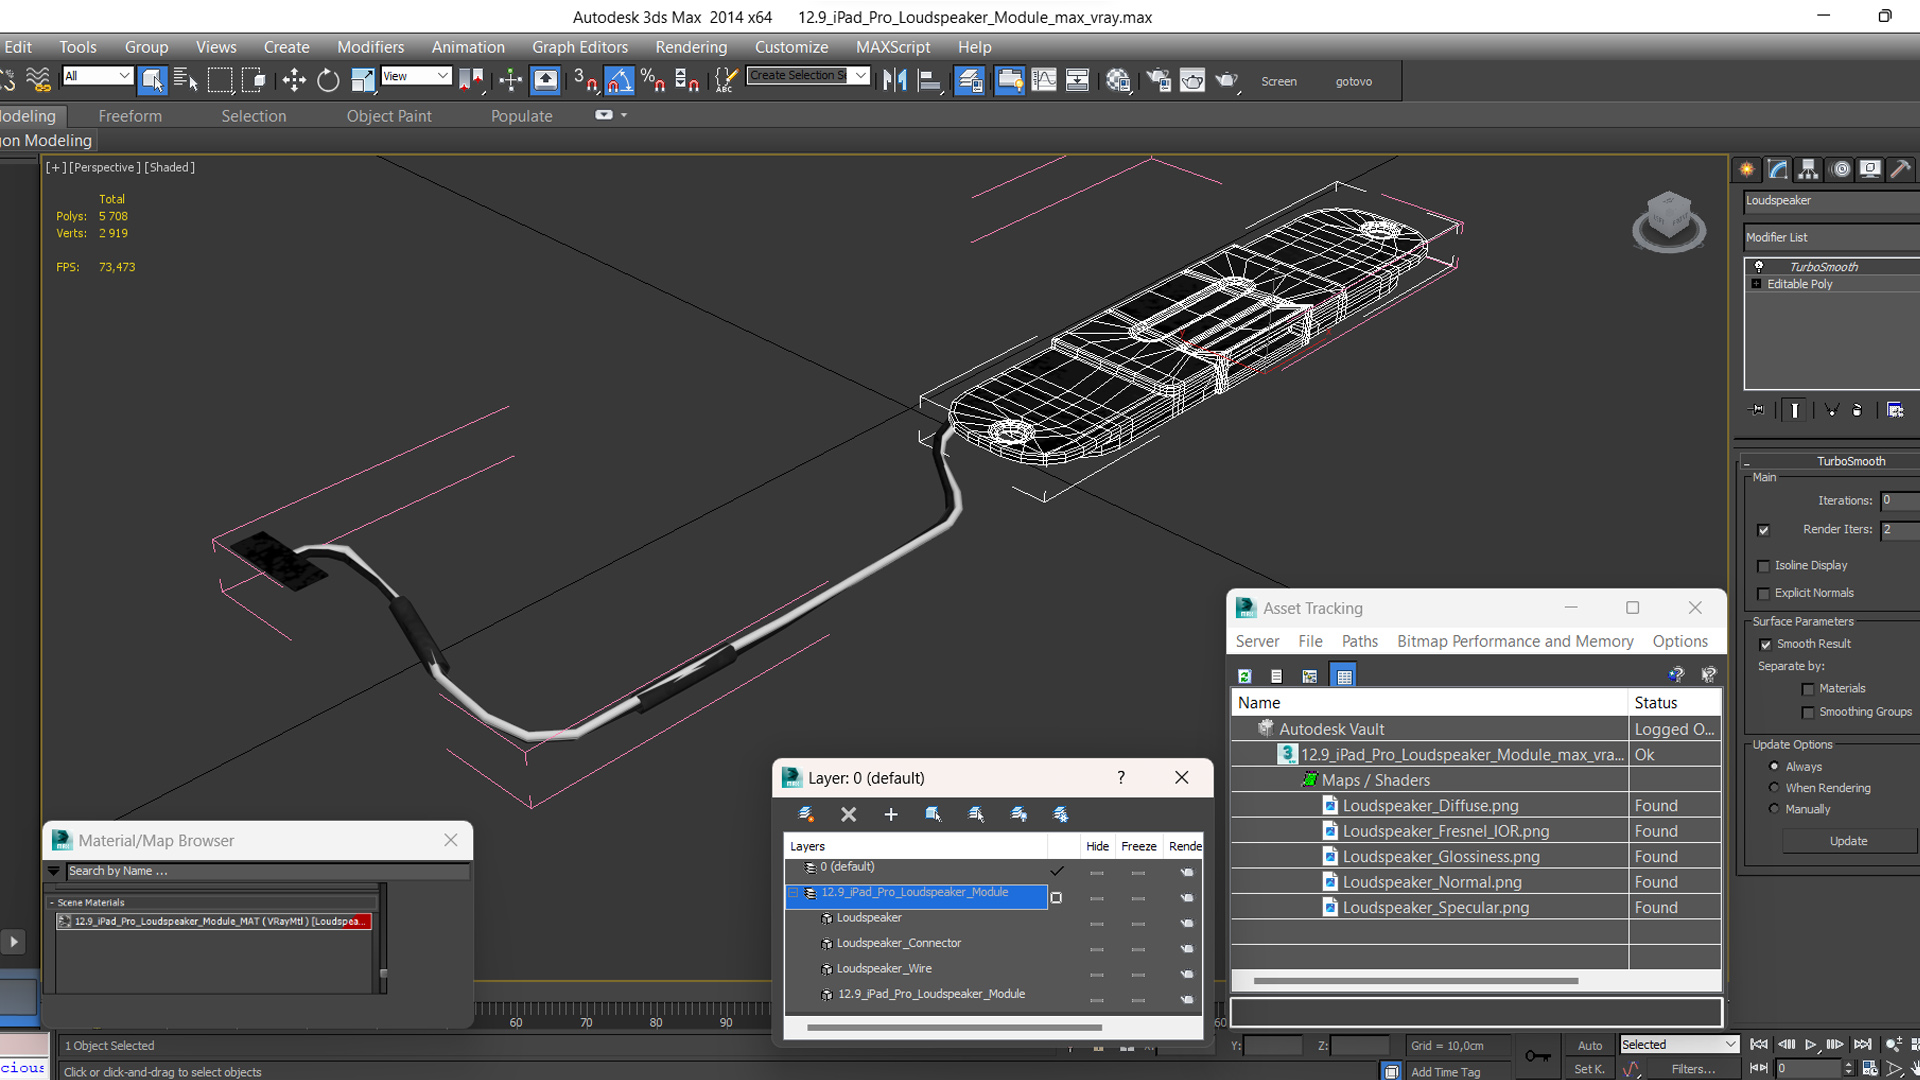Enable Separate by Smoothing Groups checkbox
The width and height of the screenshot is (1920, 1080).
[x=1808, y=713]
